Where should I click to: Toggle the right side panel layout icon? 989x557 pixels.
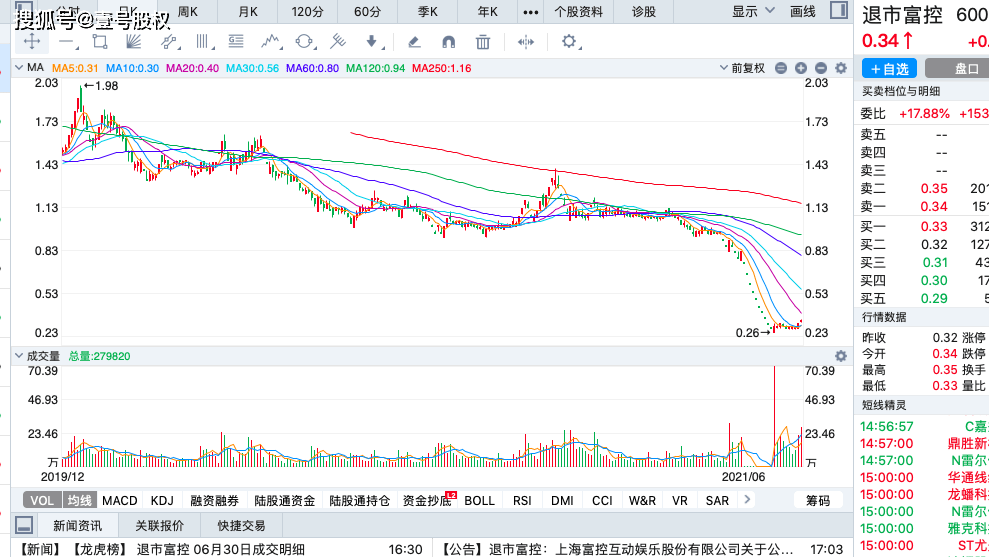(839, 11)
